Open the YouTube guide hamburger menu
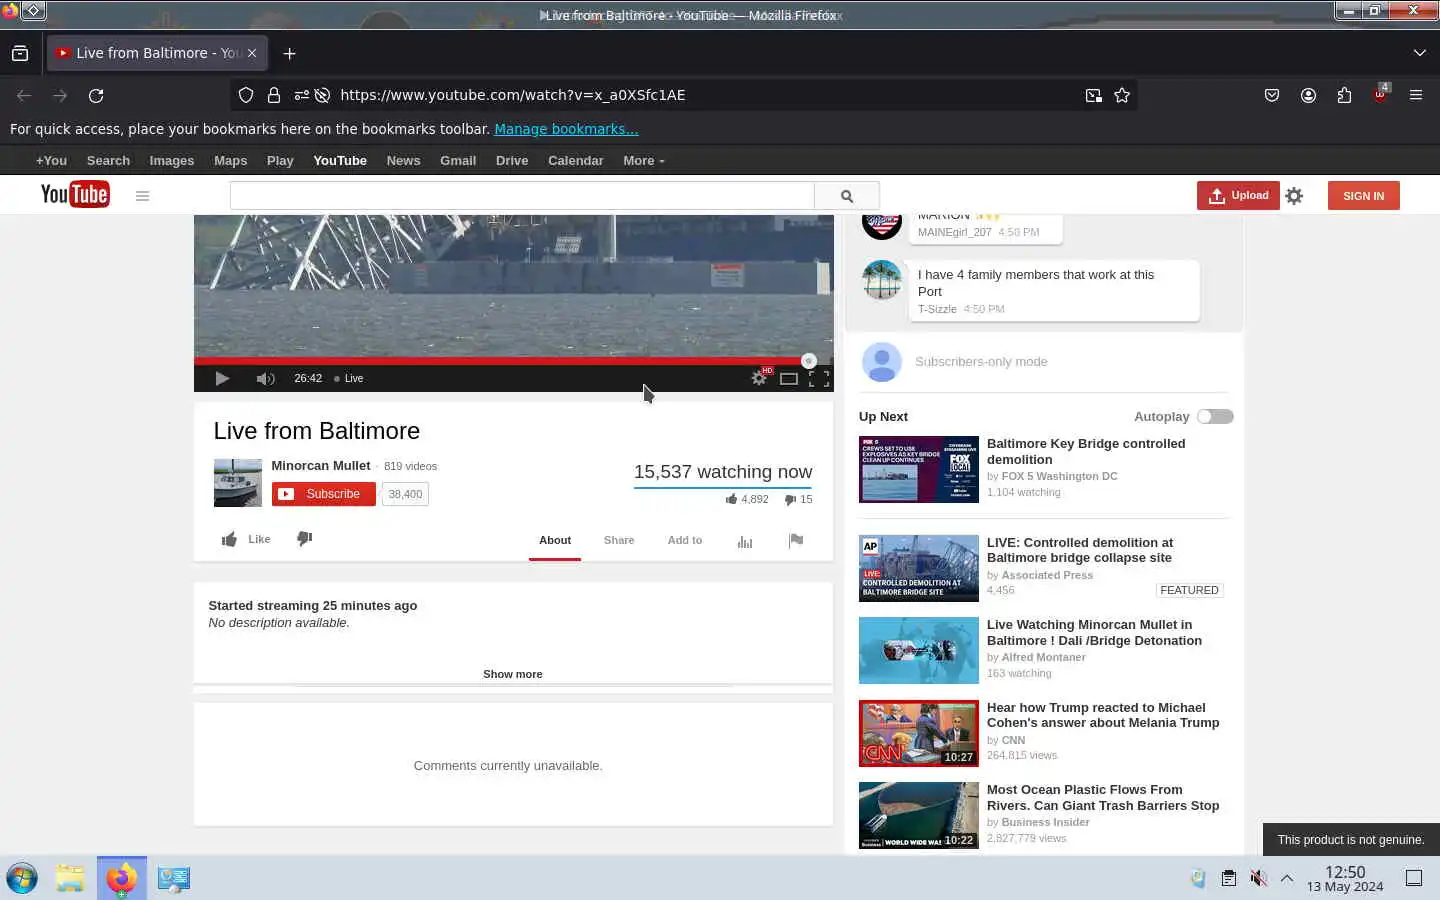 coord(142,196)
